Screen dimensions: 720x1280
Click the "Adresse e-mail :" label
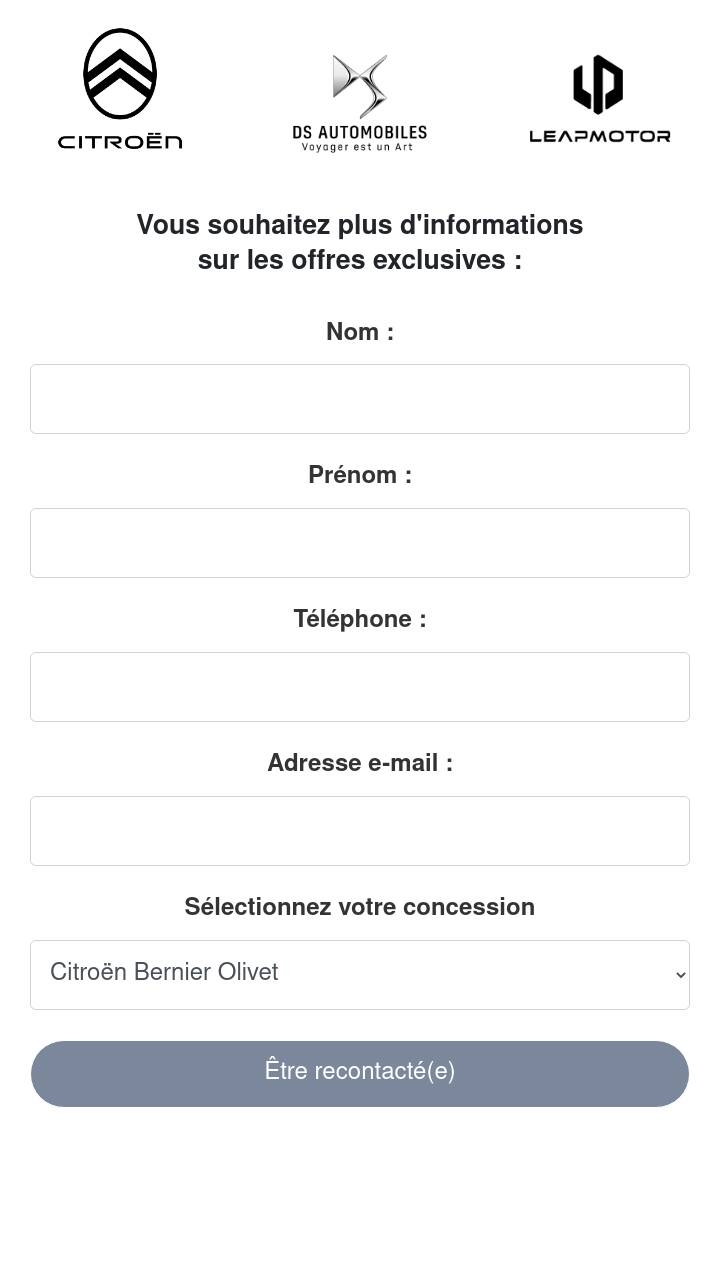[x=360, y=763]
